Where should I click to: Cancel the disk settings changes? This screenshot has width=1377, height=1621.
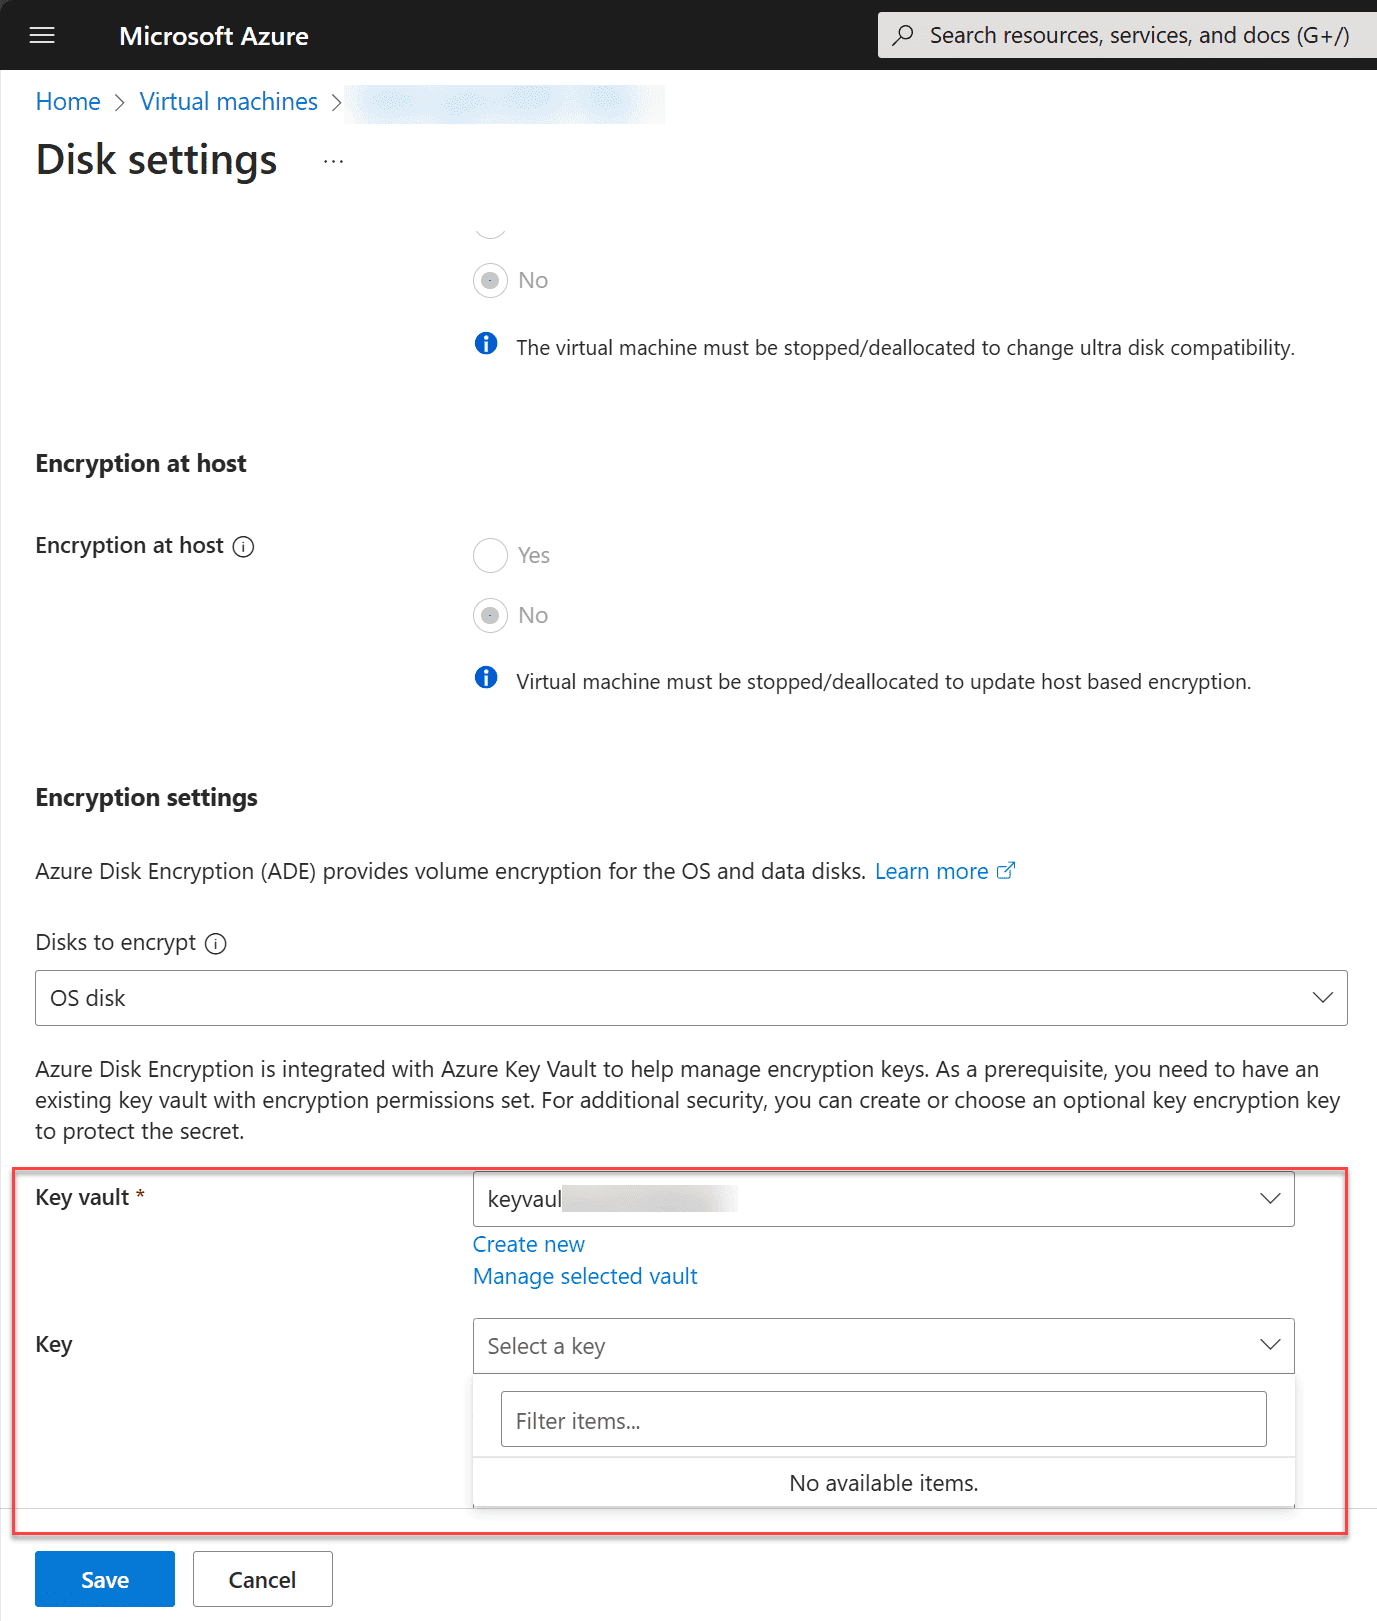pos(262,1579)
